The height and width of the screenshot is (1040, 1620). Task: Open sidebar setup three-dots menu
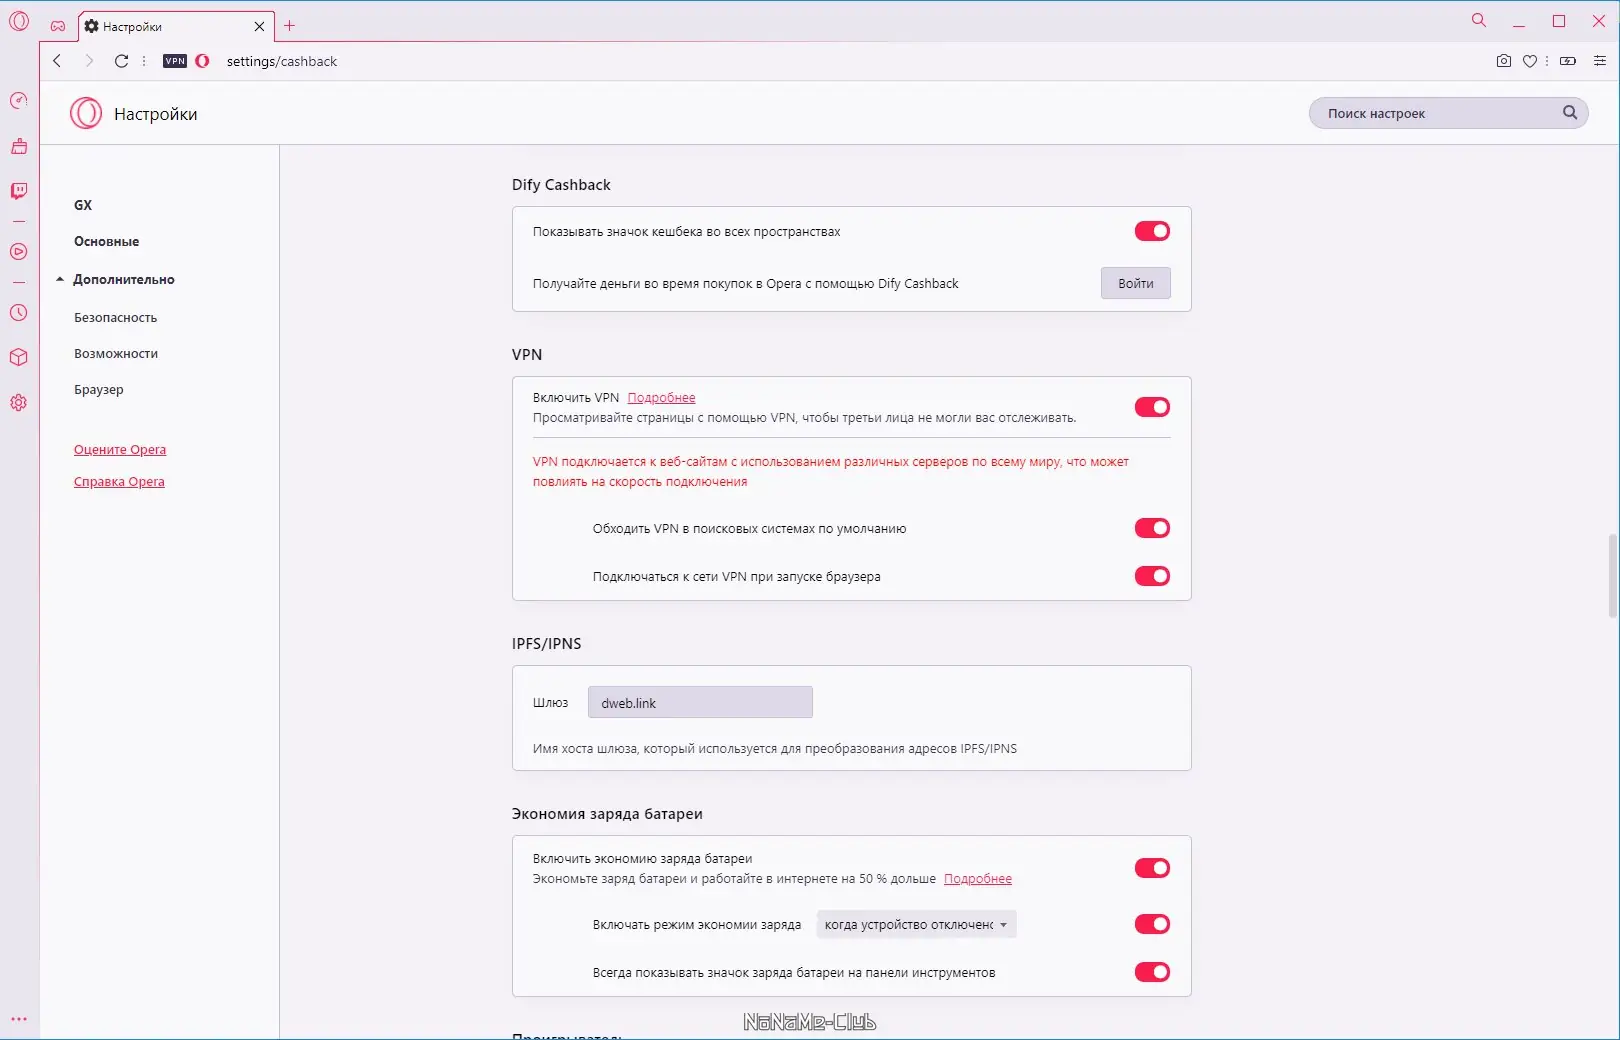tap(19, 1019)
